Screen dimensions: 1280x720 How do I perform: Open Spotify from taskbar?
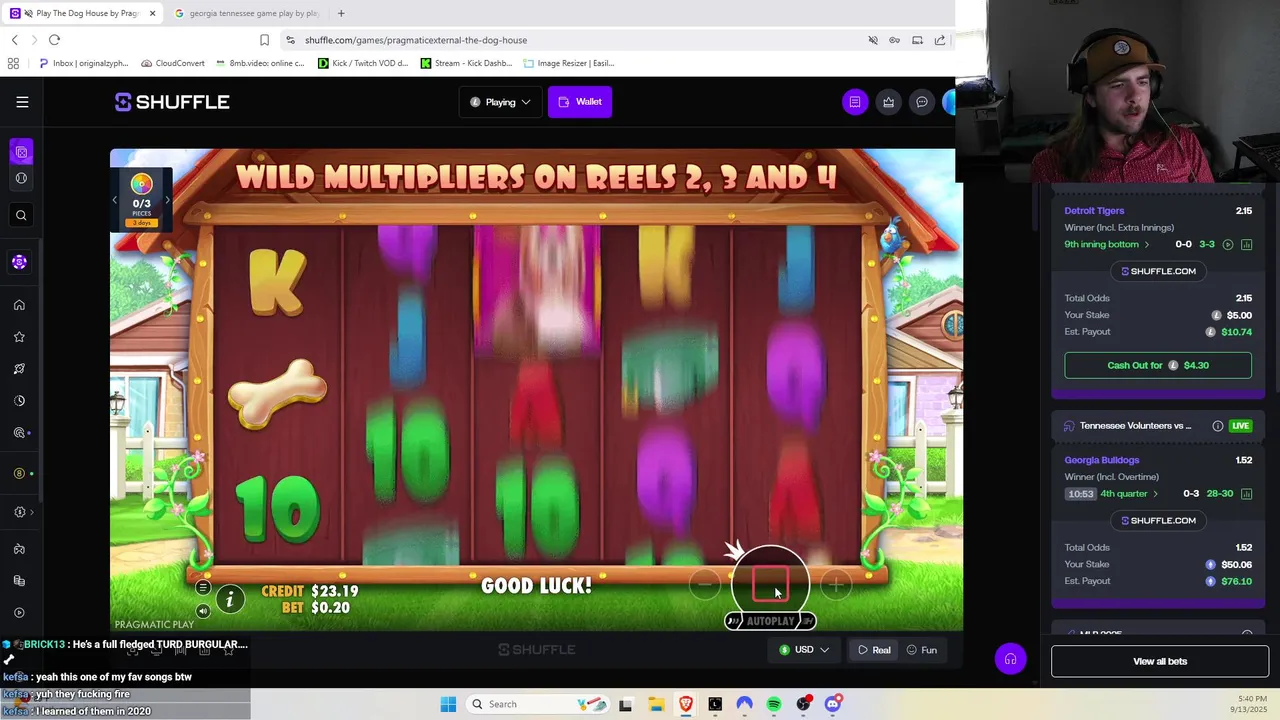(x=774, y=704)
